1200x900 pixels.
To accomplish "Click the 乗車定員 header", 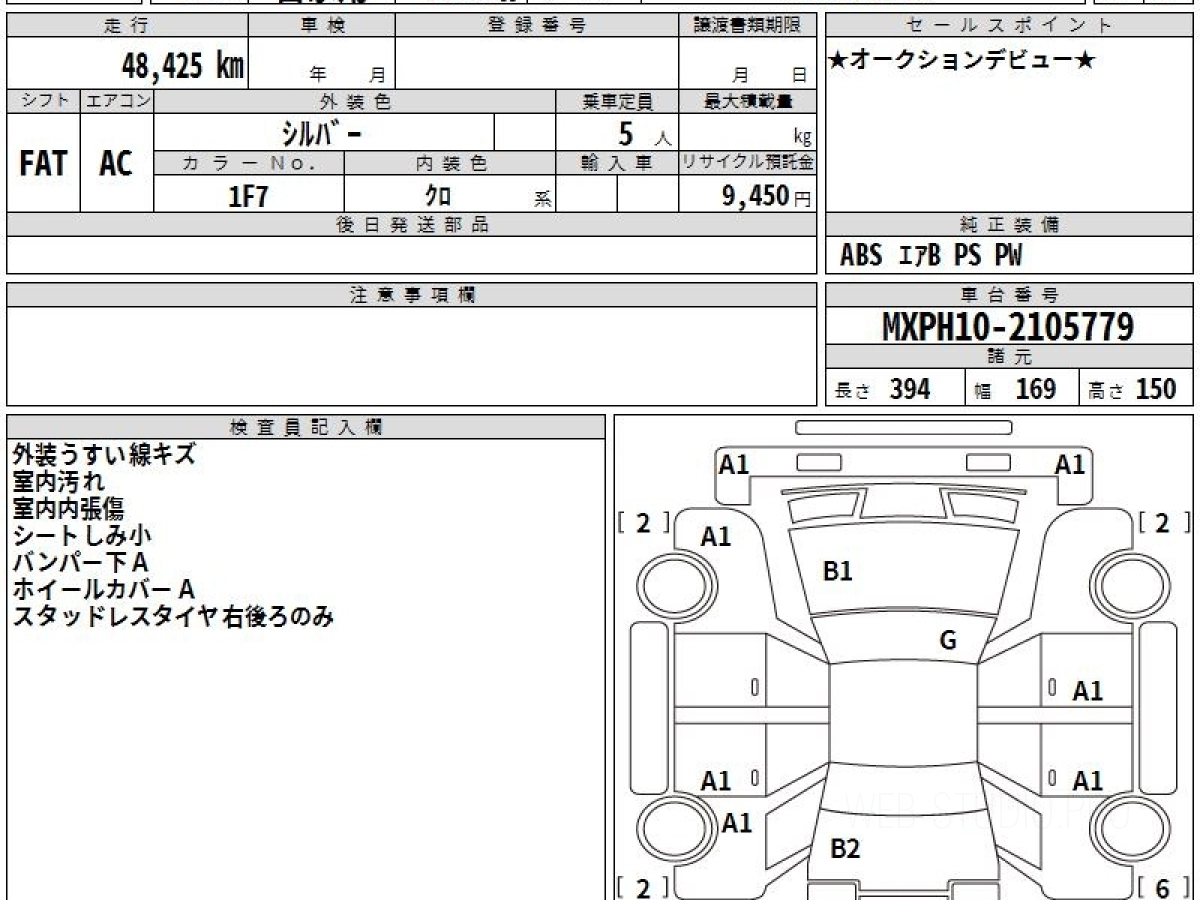I will 617,101.
